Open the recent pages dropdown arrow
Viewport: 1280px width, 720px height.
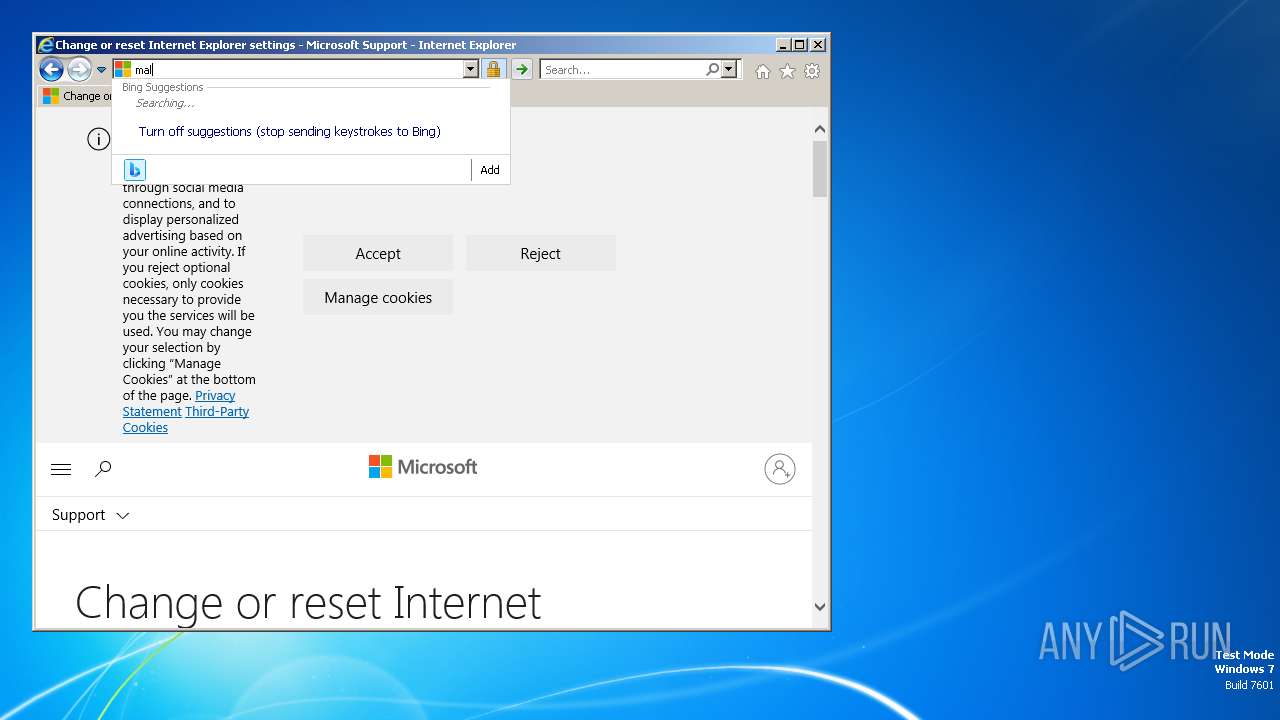click(x=101, y=70)
